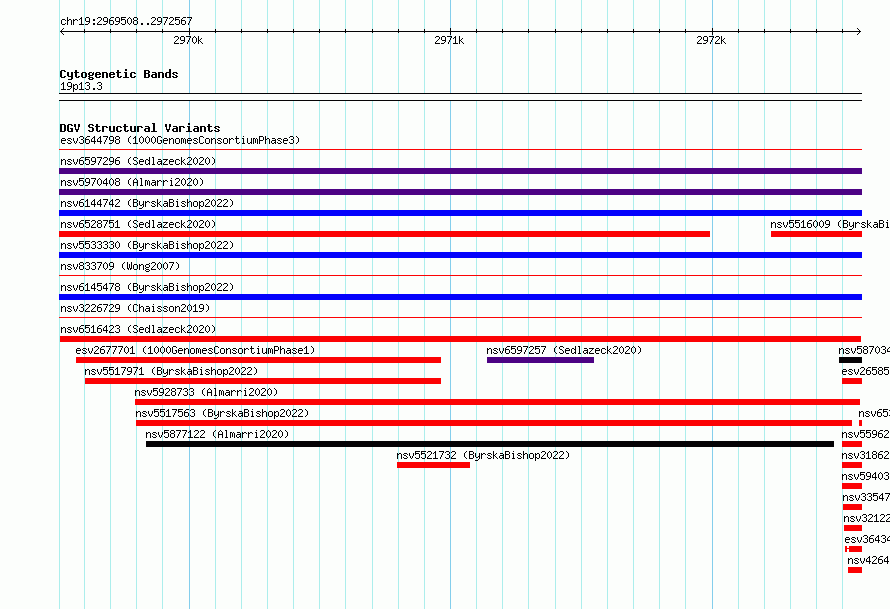Open variant label esv3644798 (1000GenomesConsortiumPhase3)
890x609 pixels.
(x=180, y=140)
